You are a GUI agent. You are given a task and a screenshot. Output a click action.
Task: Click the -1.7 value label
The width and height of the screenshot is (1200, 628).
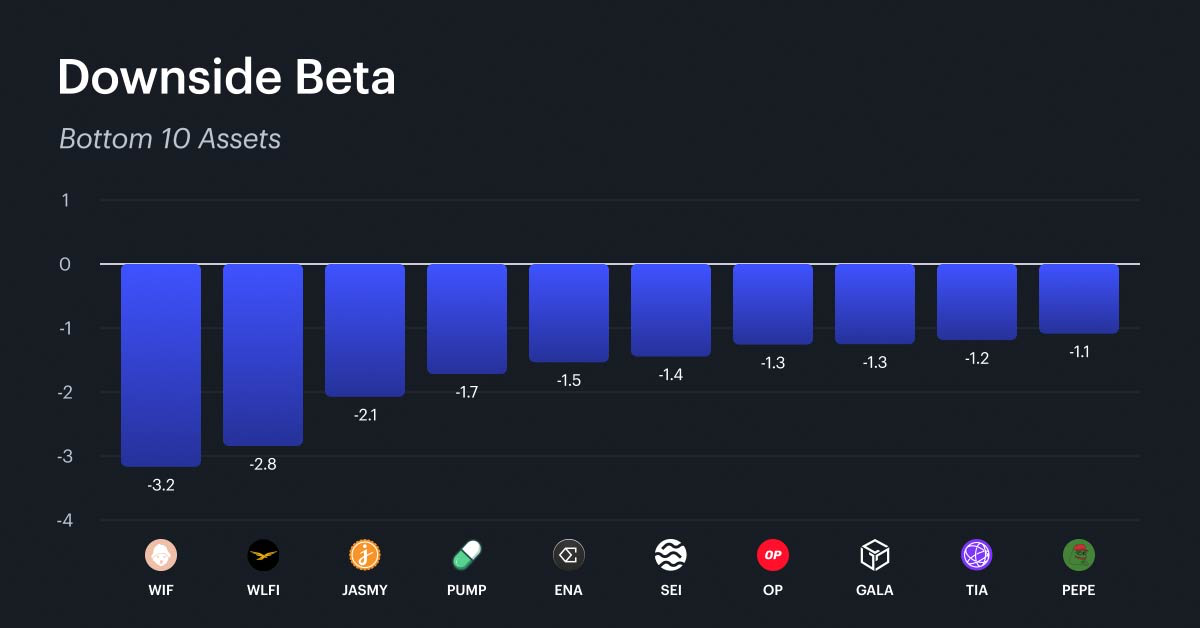(467, 392)
